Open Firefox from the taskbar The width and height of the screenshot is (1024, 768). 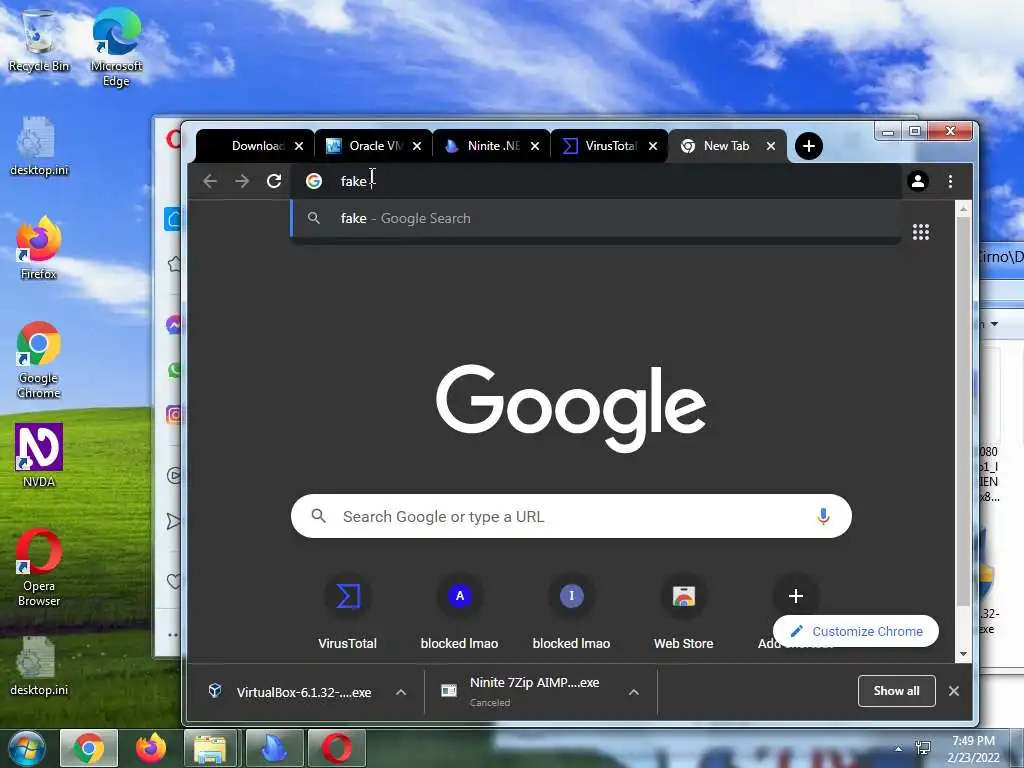click(151, 748)
